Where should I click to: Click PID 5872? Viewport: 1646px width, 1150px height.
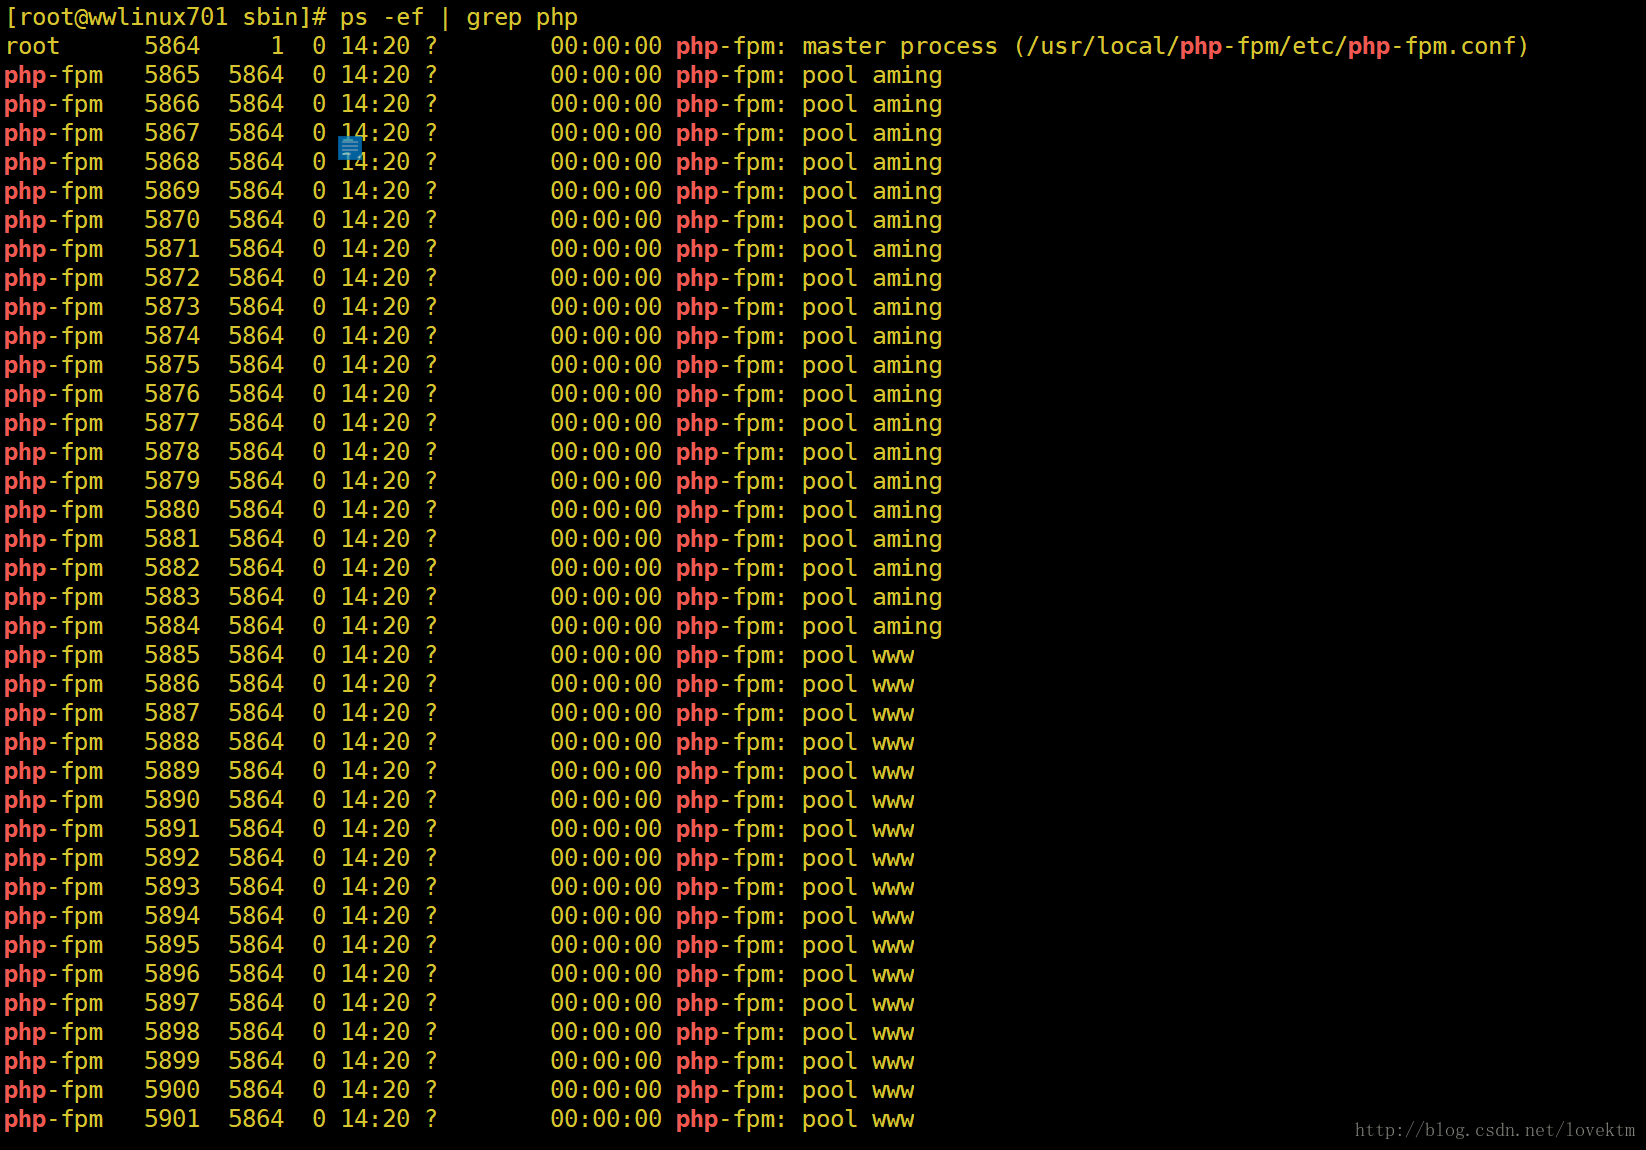coord(172,278)
